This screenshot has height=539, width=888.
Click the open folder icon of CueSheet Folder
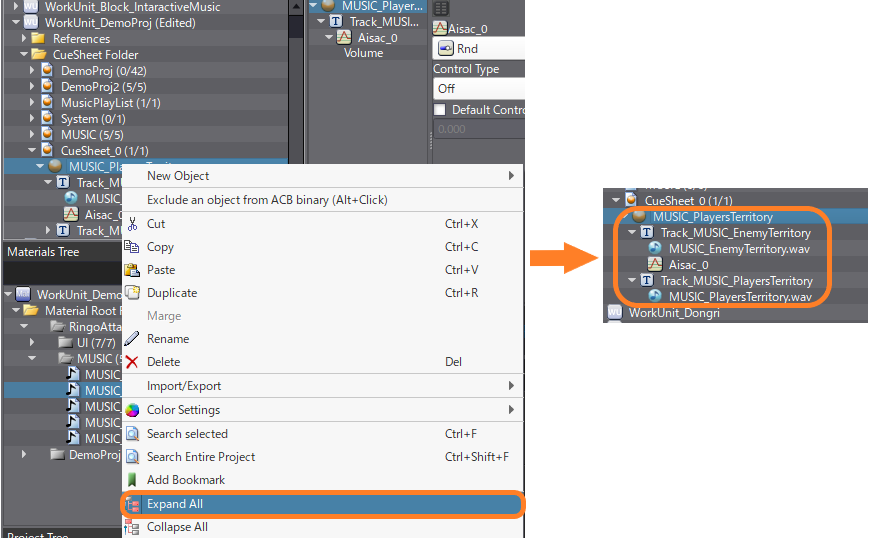(x=39, y=54)
